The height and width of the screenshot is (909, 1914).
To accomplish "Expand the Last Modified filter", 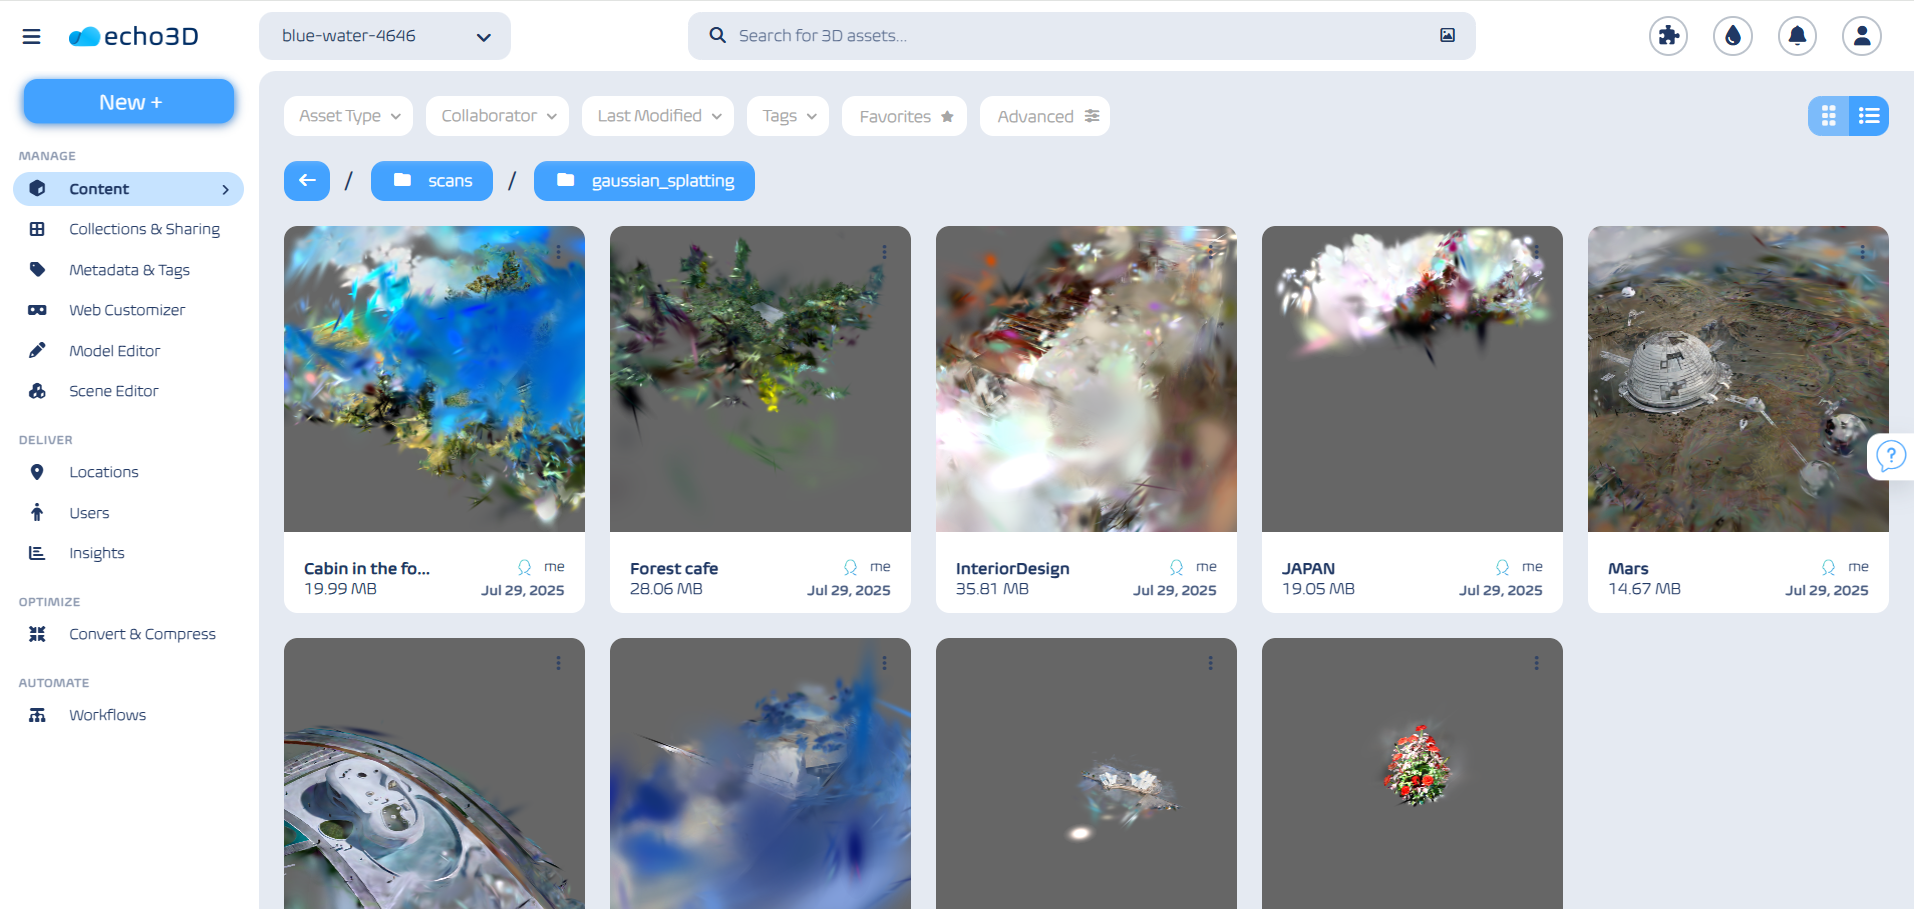I will point(657,115).
